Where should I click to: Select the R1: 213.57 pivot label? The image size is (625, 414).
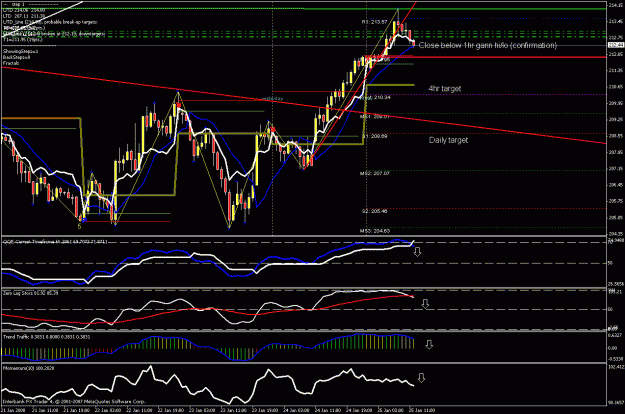[374, 22]
